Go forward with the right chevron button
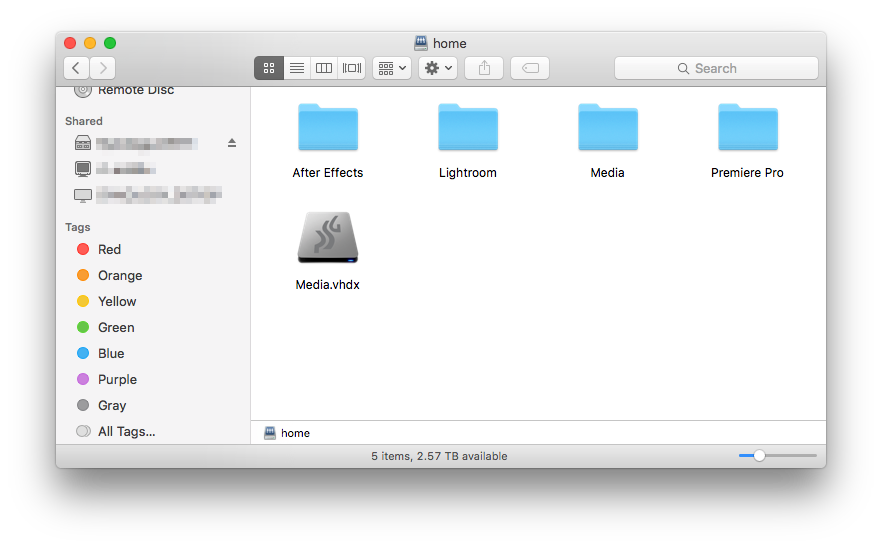The height and width of the screenshot is (548, 882). [x=102, y=68]
